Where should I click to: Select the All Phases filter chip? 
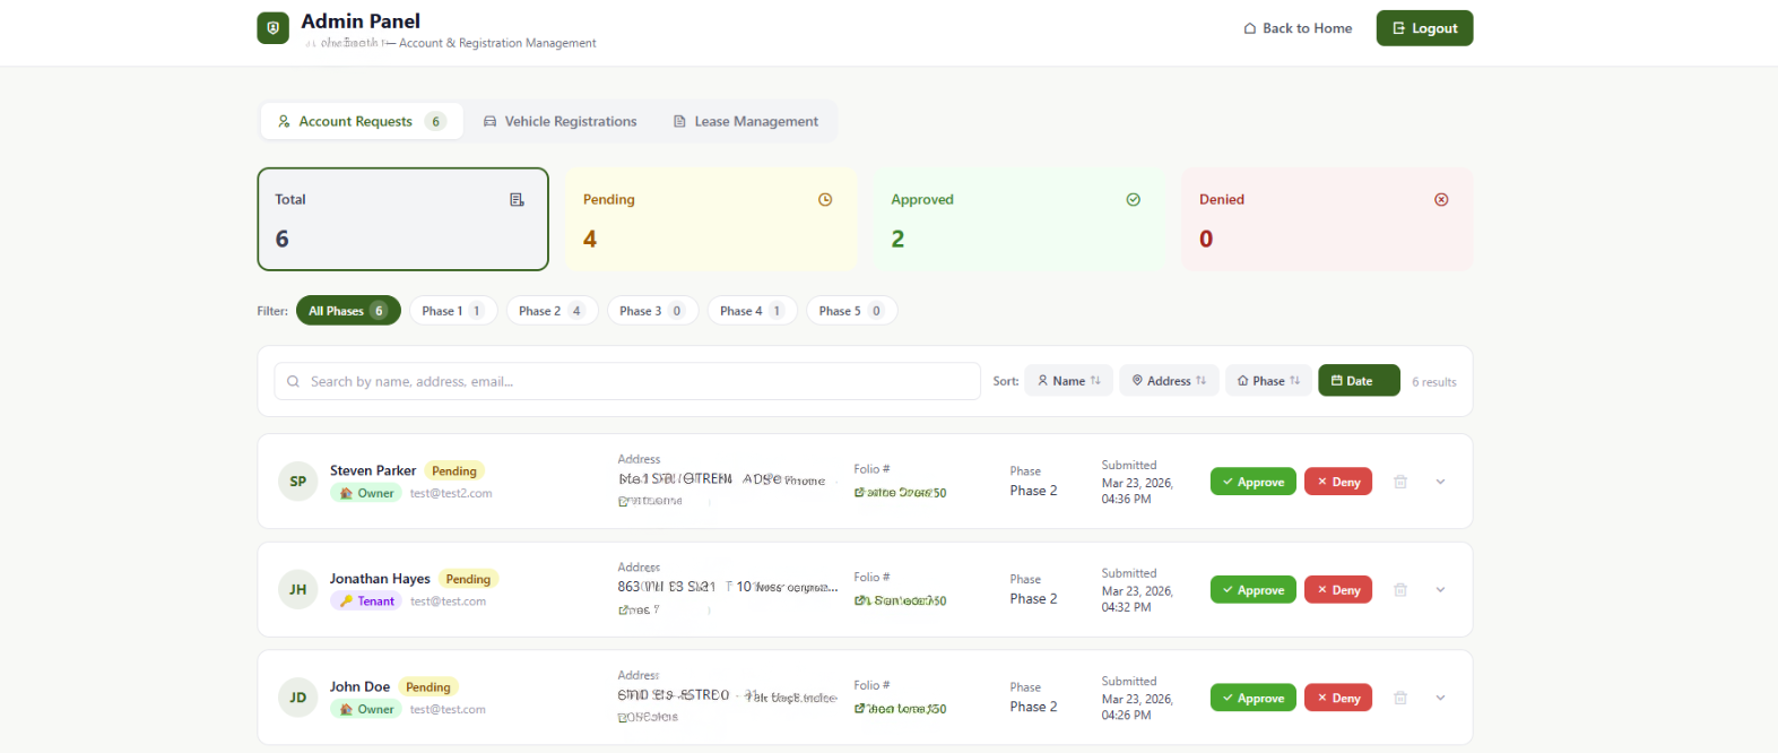347,311
